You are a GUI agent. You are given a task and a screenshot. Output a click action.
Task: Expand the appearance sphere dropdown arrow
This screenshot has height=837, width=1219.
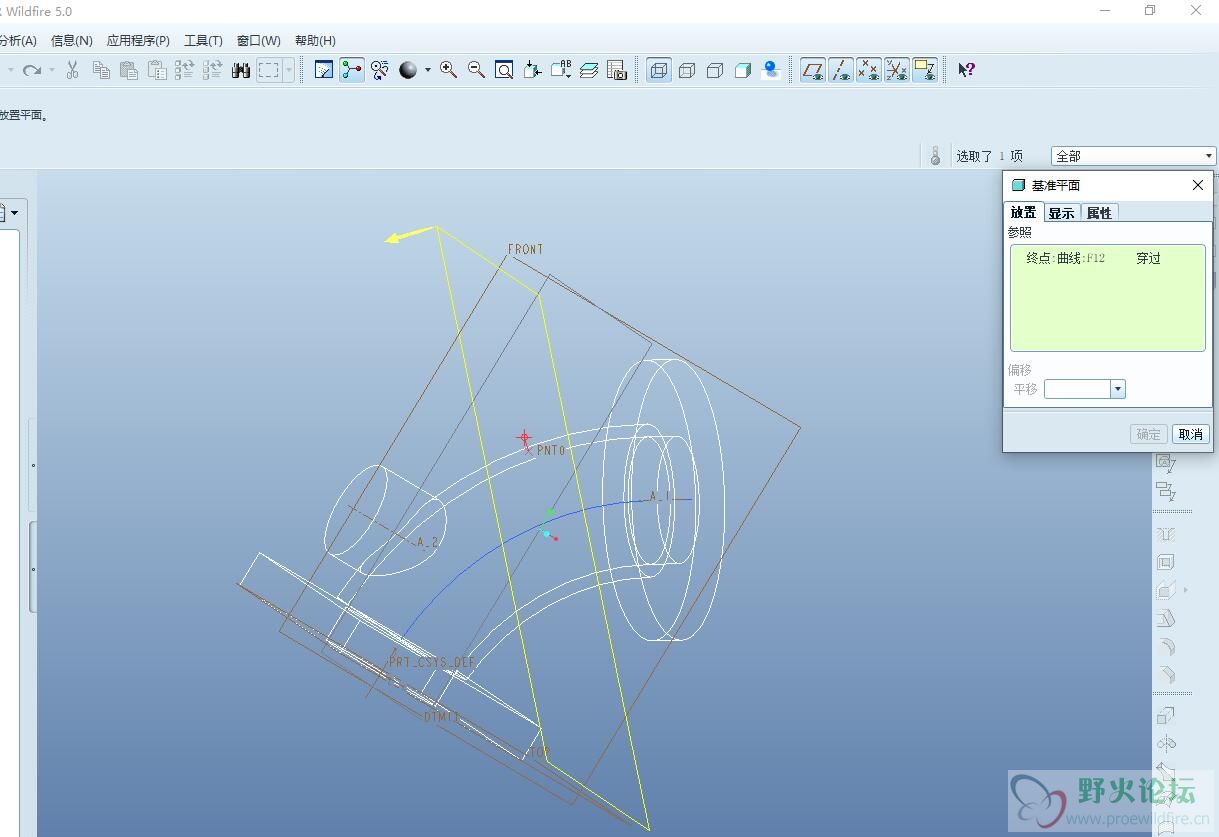tap(428, 70)
